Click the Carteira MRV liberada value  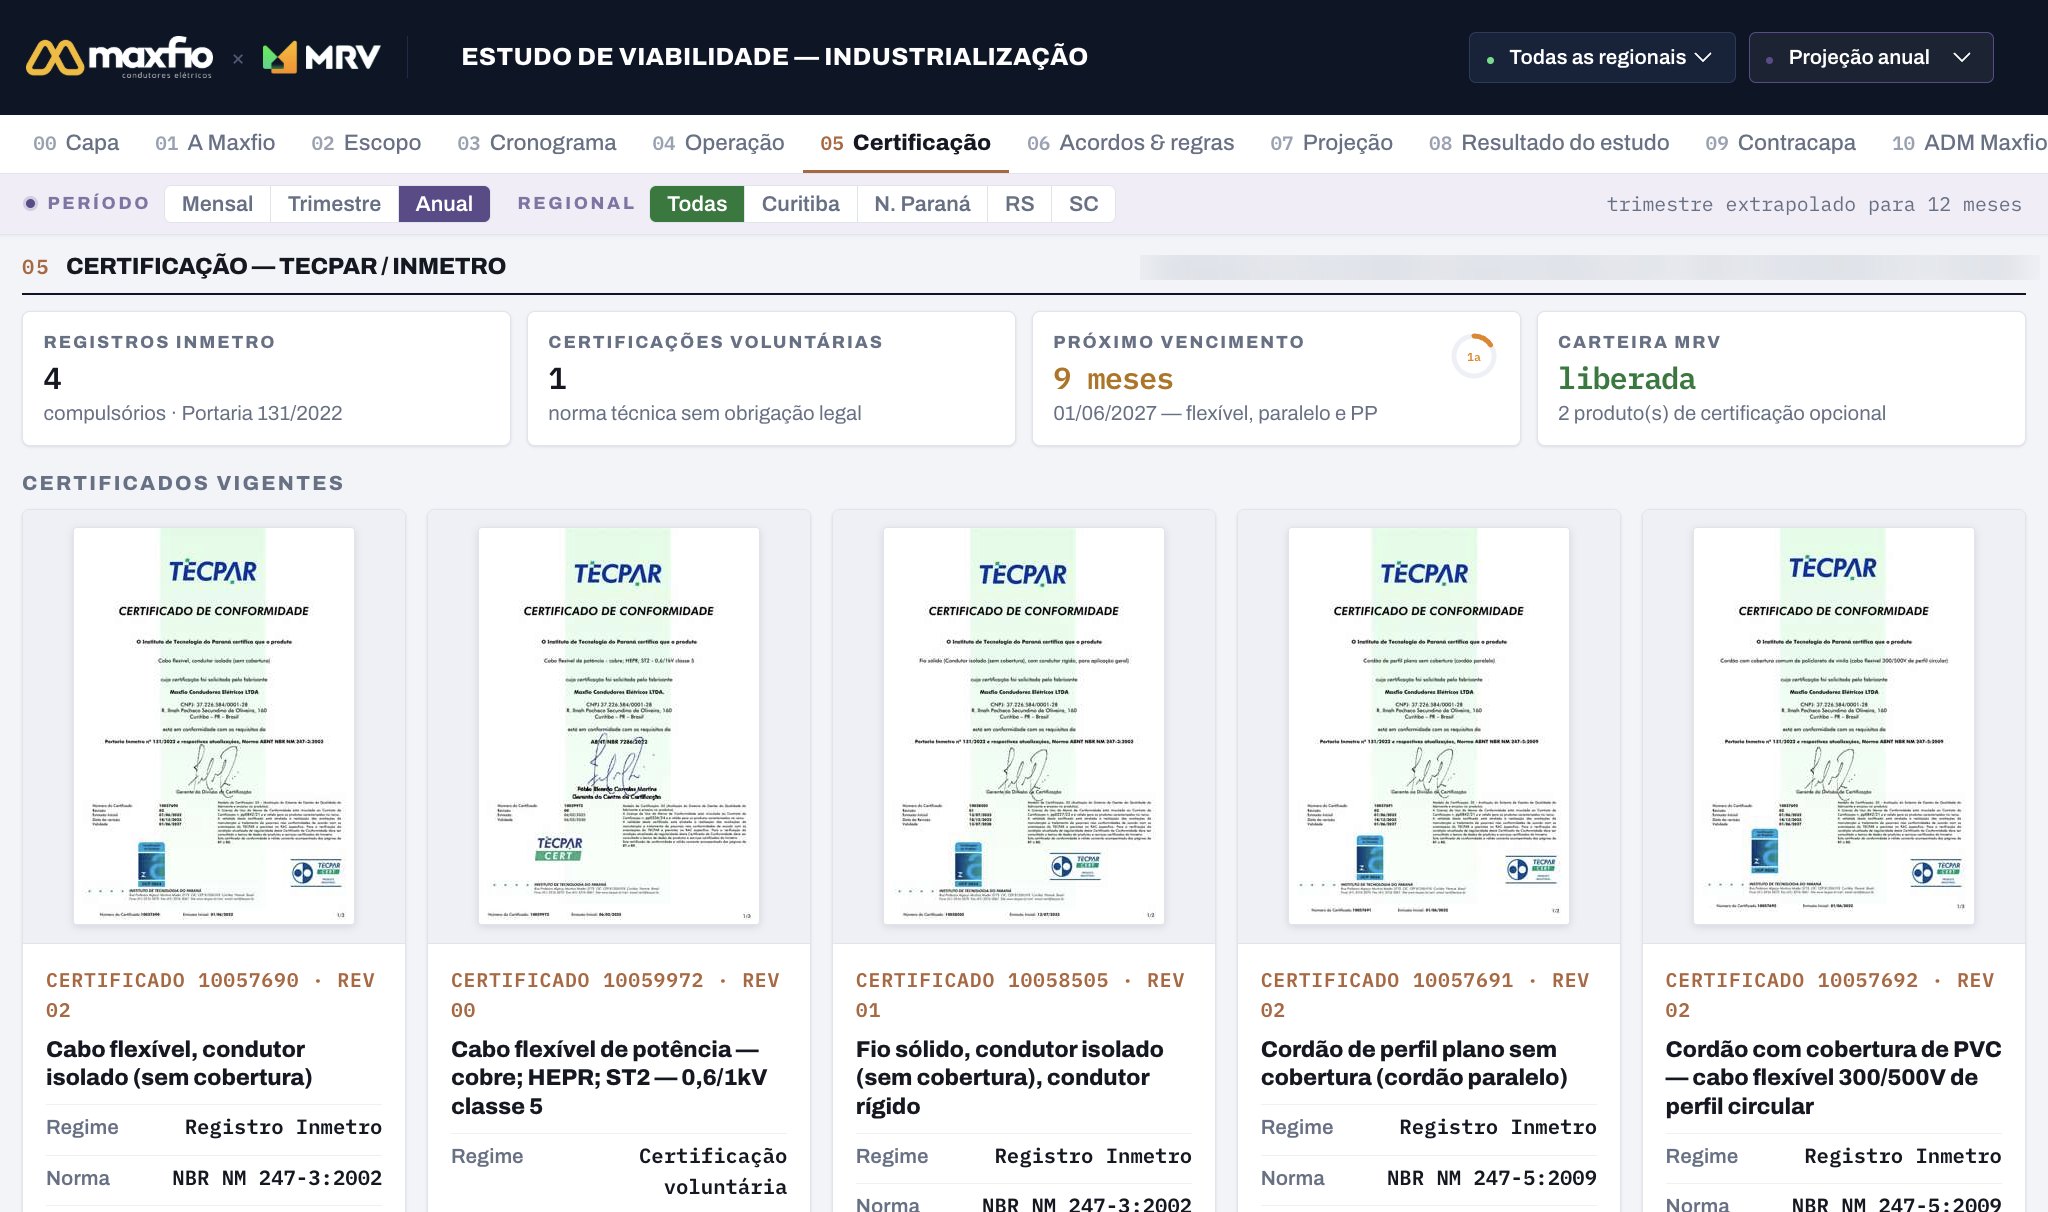click(1627, 379)
